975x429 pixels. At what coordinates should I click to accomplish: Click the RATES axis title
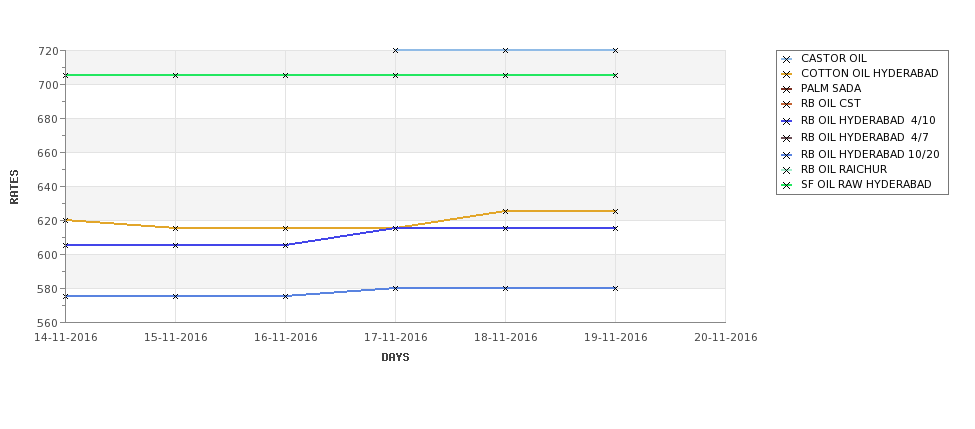click(14, 187)
